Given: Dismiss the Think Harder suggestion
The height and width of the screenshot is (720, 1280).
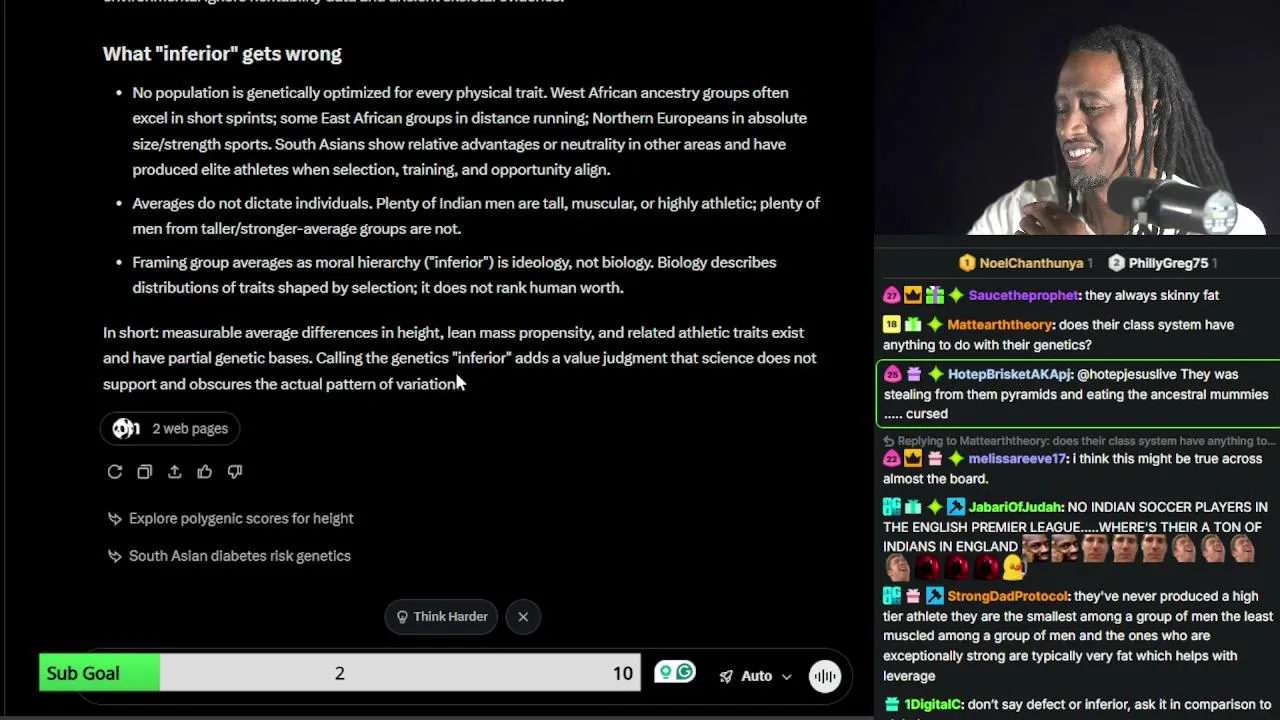Looking at the screenshot, I should 523,617.
